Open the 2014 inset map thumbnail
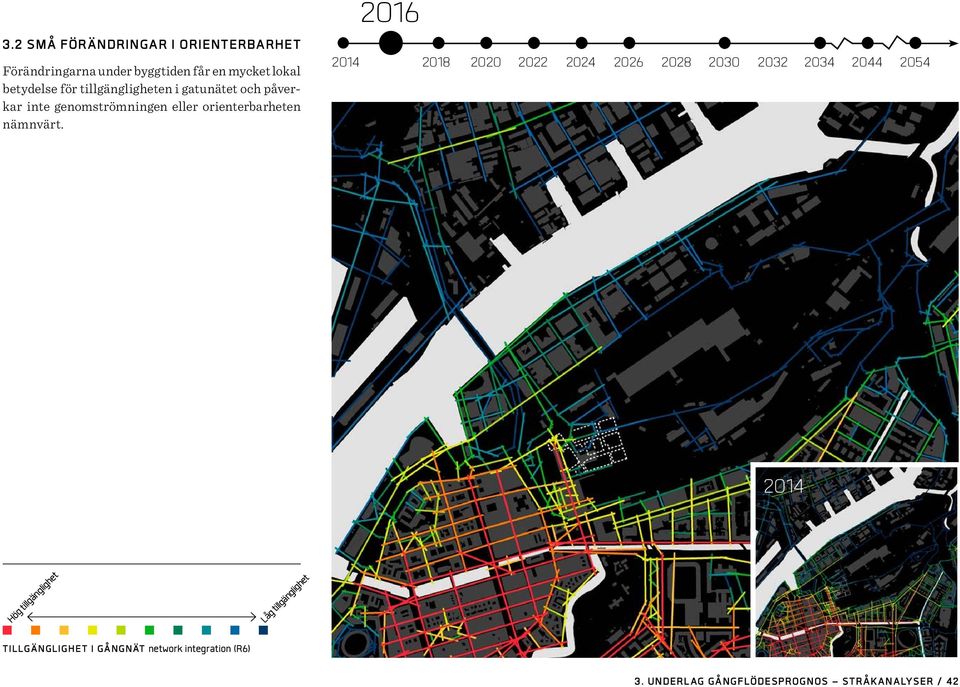960x687 pixels. (x=856, y=562)
